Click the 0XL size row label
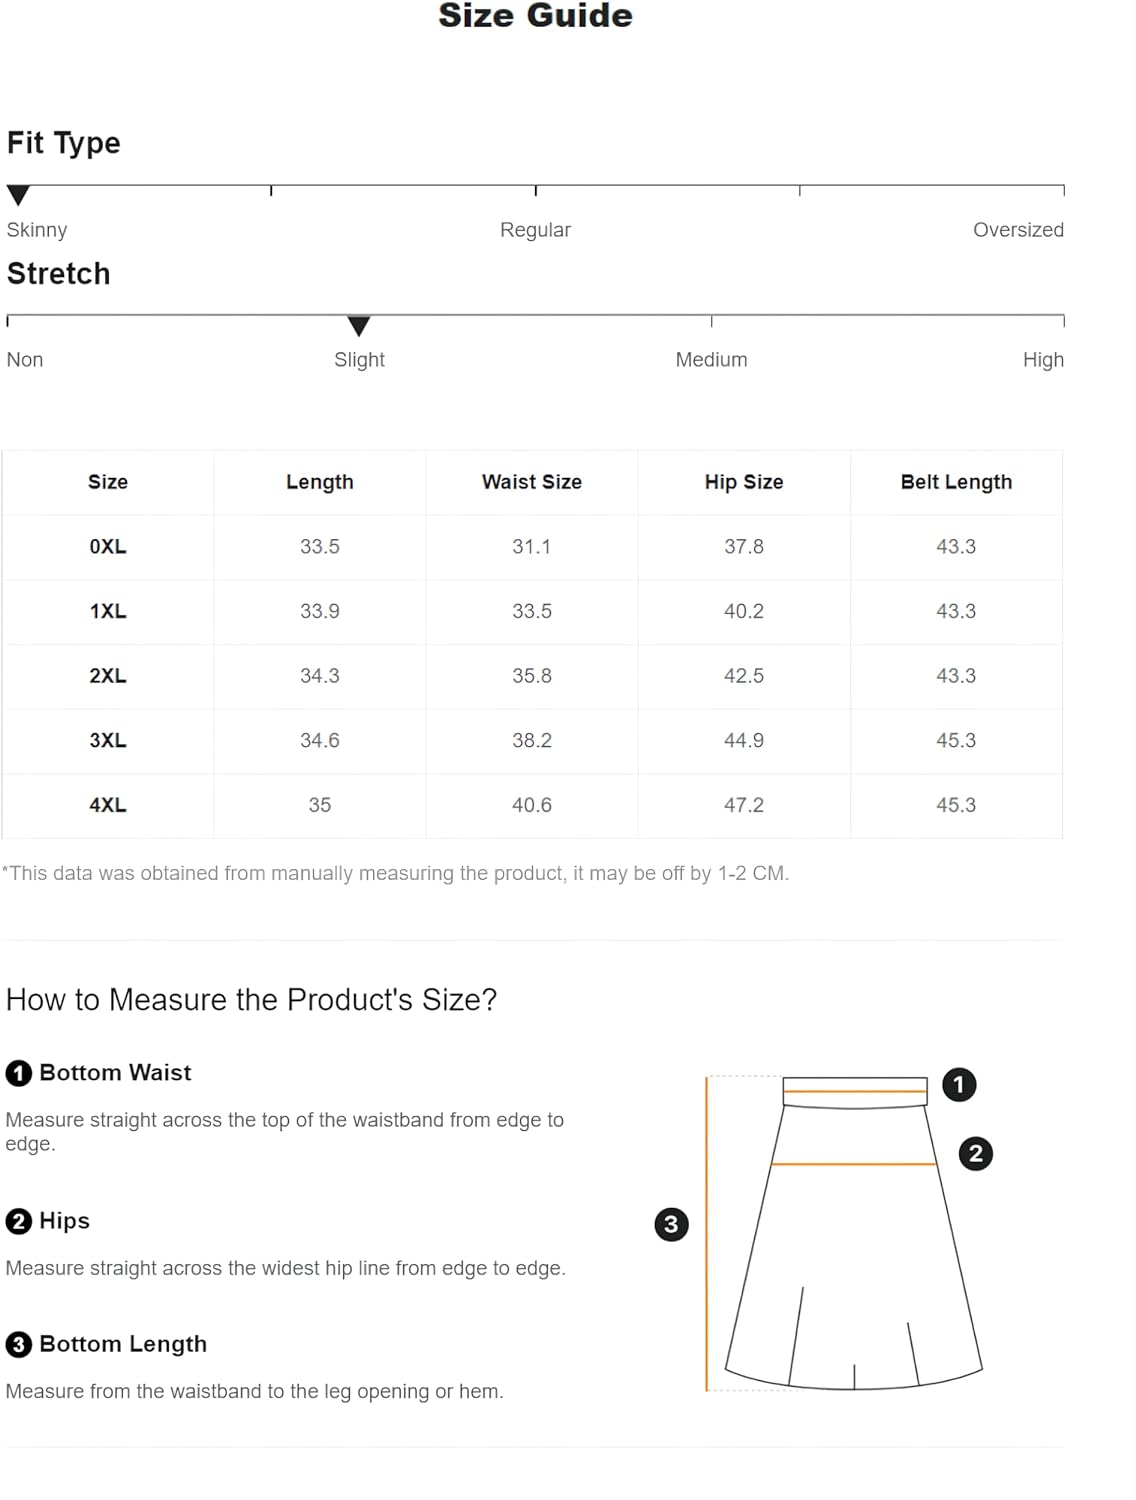 click(x=108, y=547)
